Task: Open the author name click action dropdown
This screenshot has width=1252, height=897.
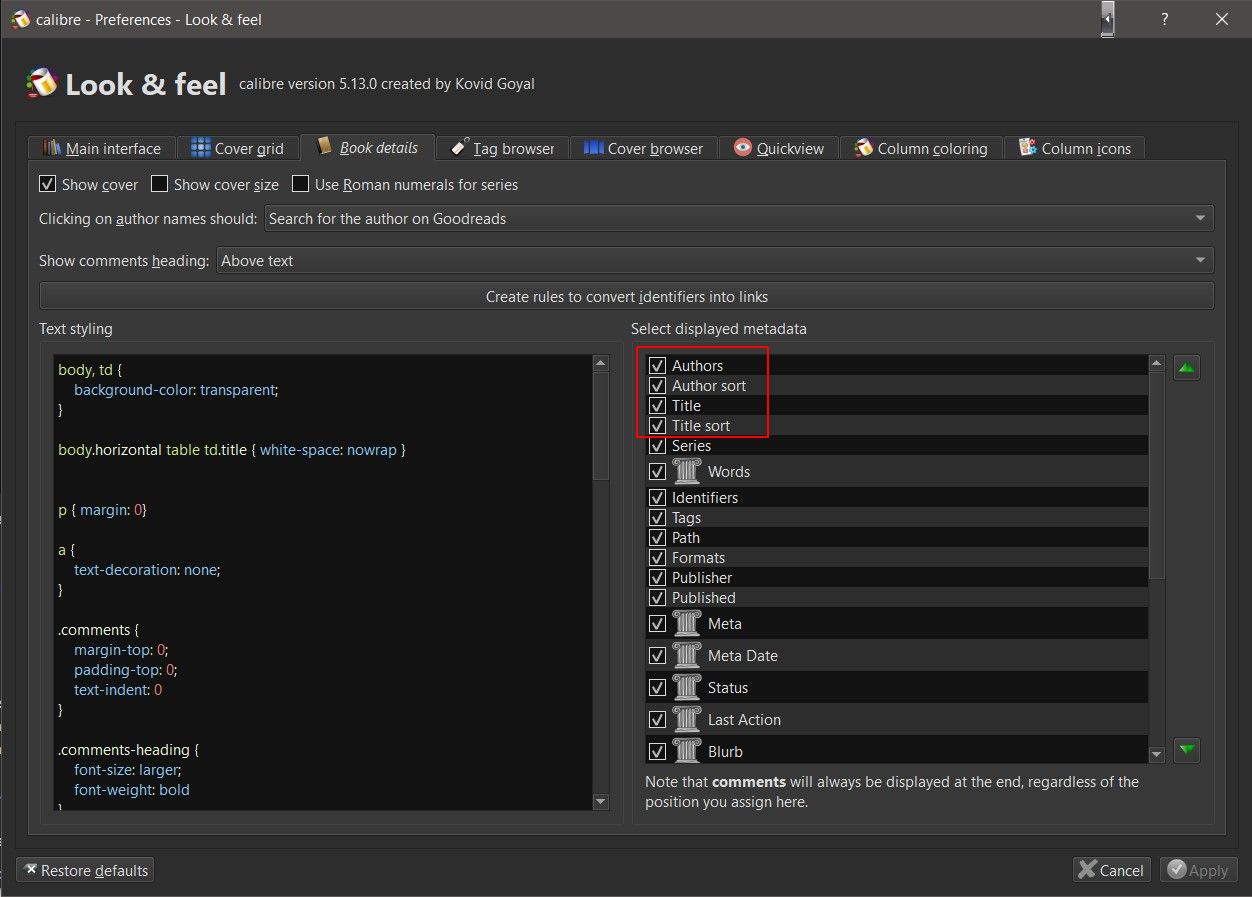Action: [x=738, y=219]
